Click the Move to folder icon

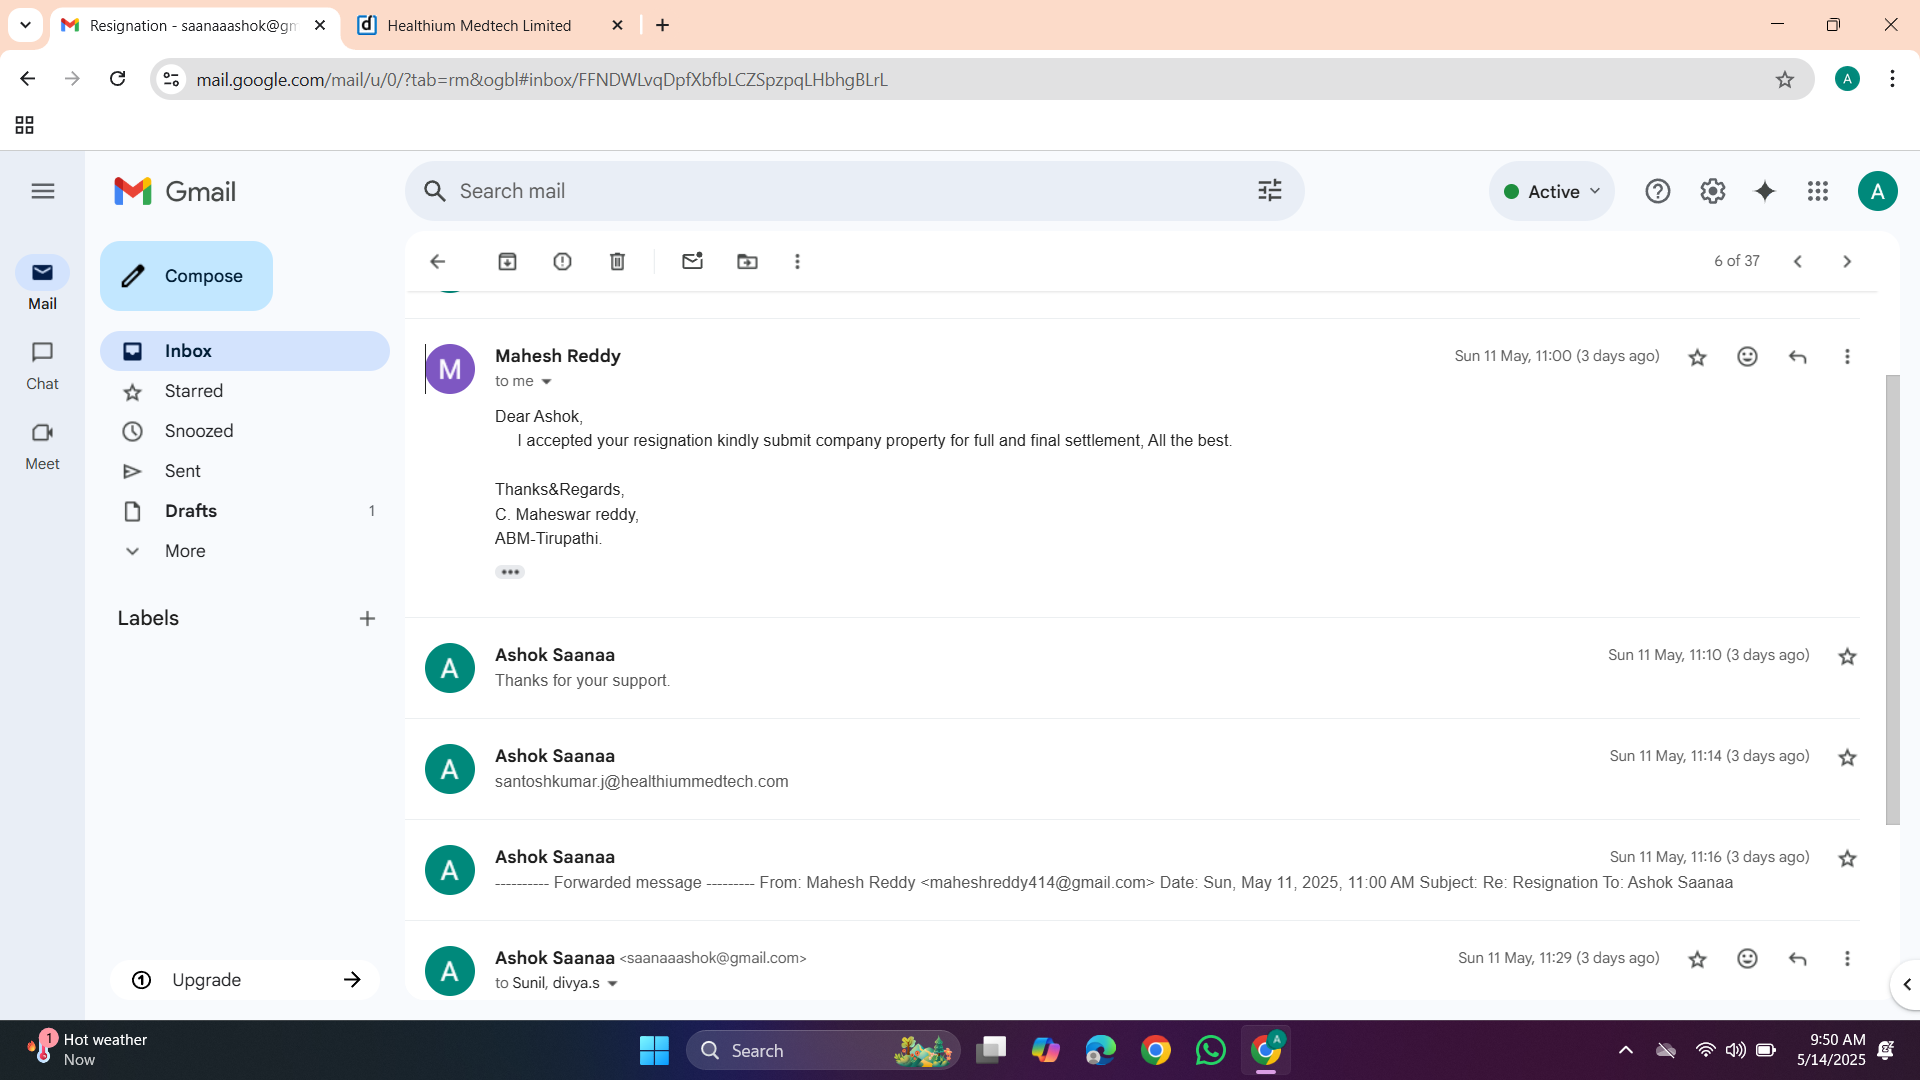pyautogui.click(x=747, y=261)
